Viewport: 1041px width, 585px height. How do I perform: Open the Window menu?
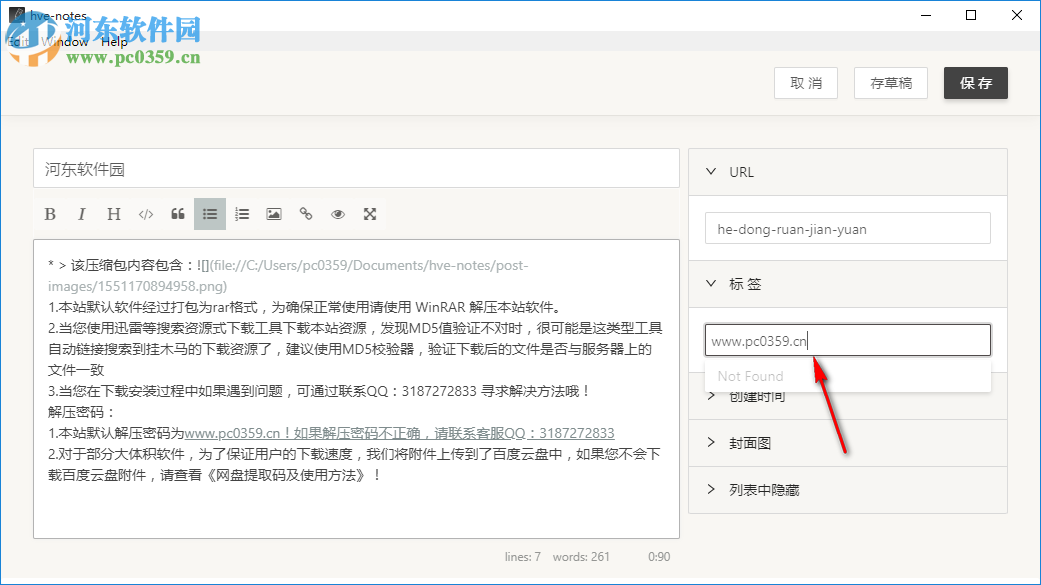tap(64, 42)
